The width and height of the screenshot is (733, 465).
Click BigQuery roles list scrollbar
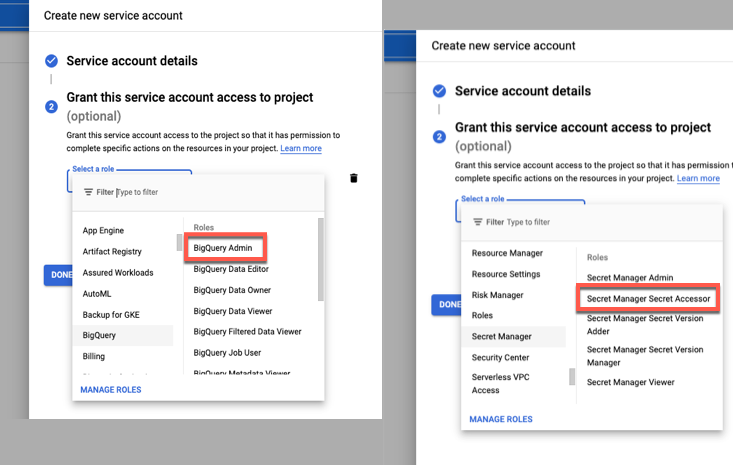point(321,259)
